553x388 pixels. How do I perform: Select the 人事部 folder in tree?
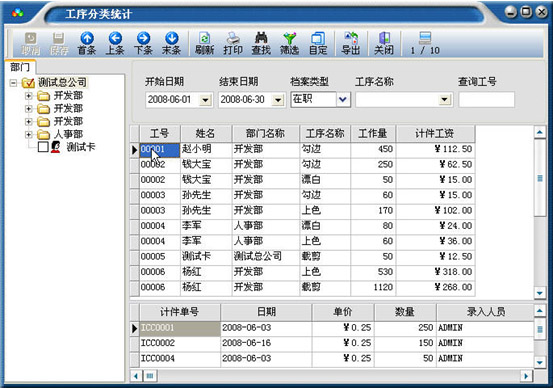coord(68,134)
